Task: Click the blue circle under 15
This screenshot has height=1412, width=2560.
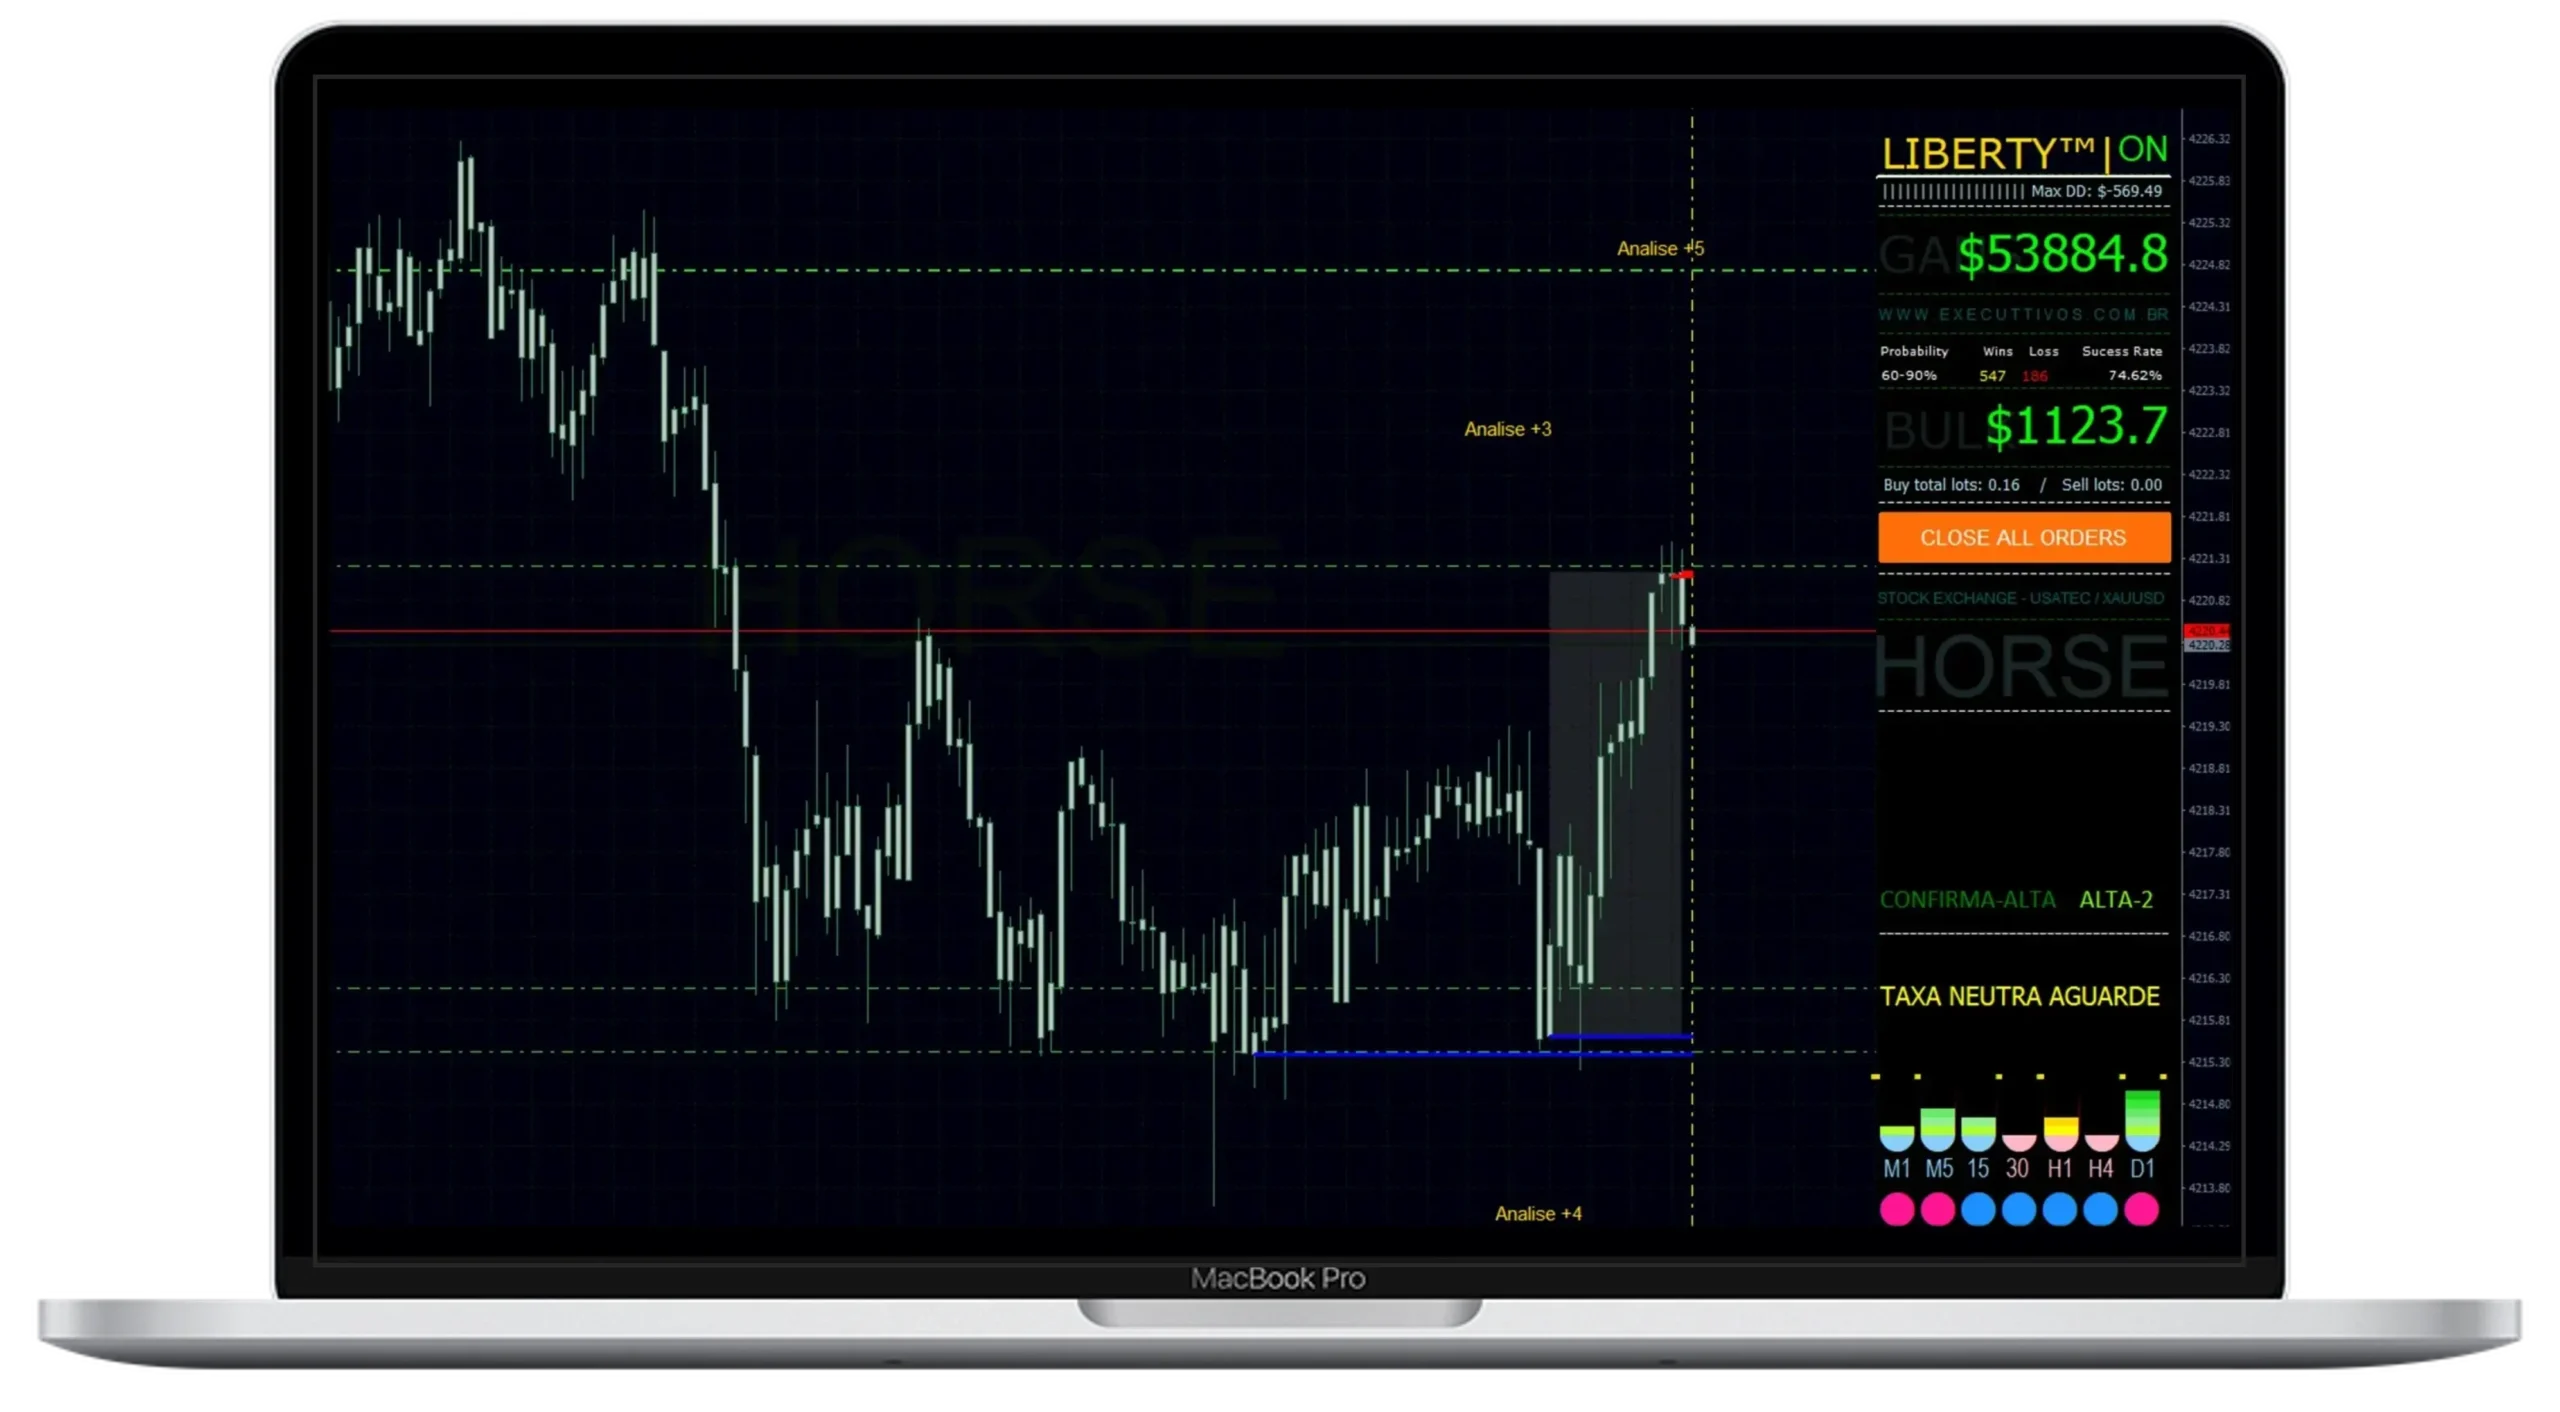Action: point(1978,1210)
